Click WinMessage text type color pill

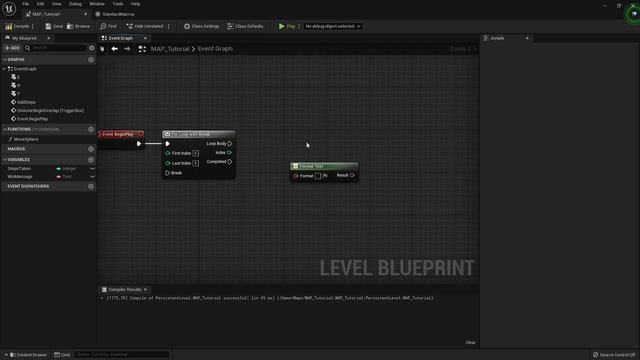pyautogui.click(x=58, y=177)
